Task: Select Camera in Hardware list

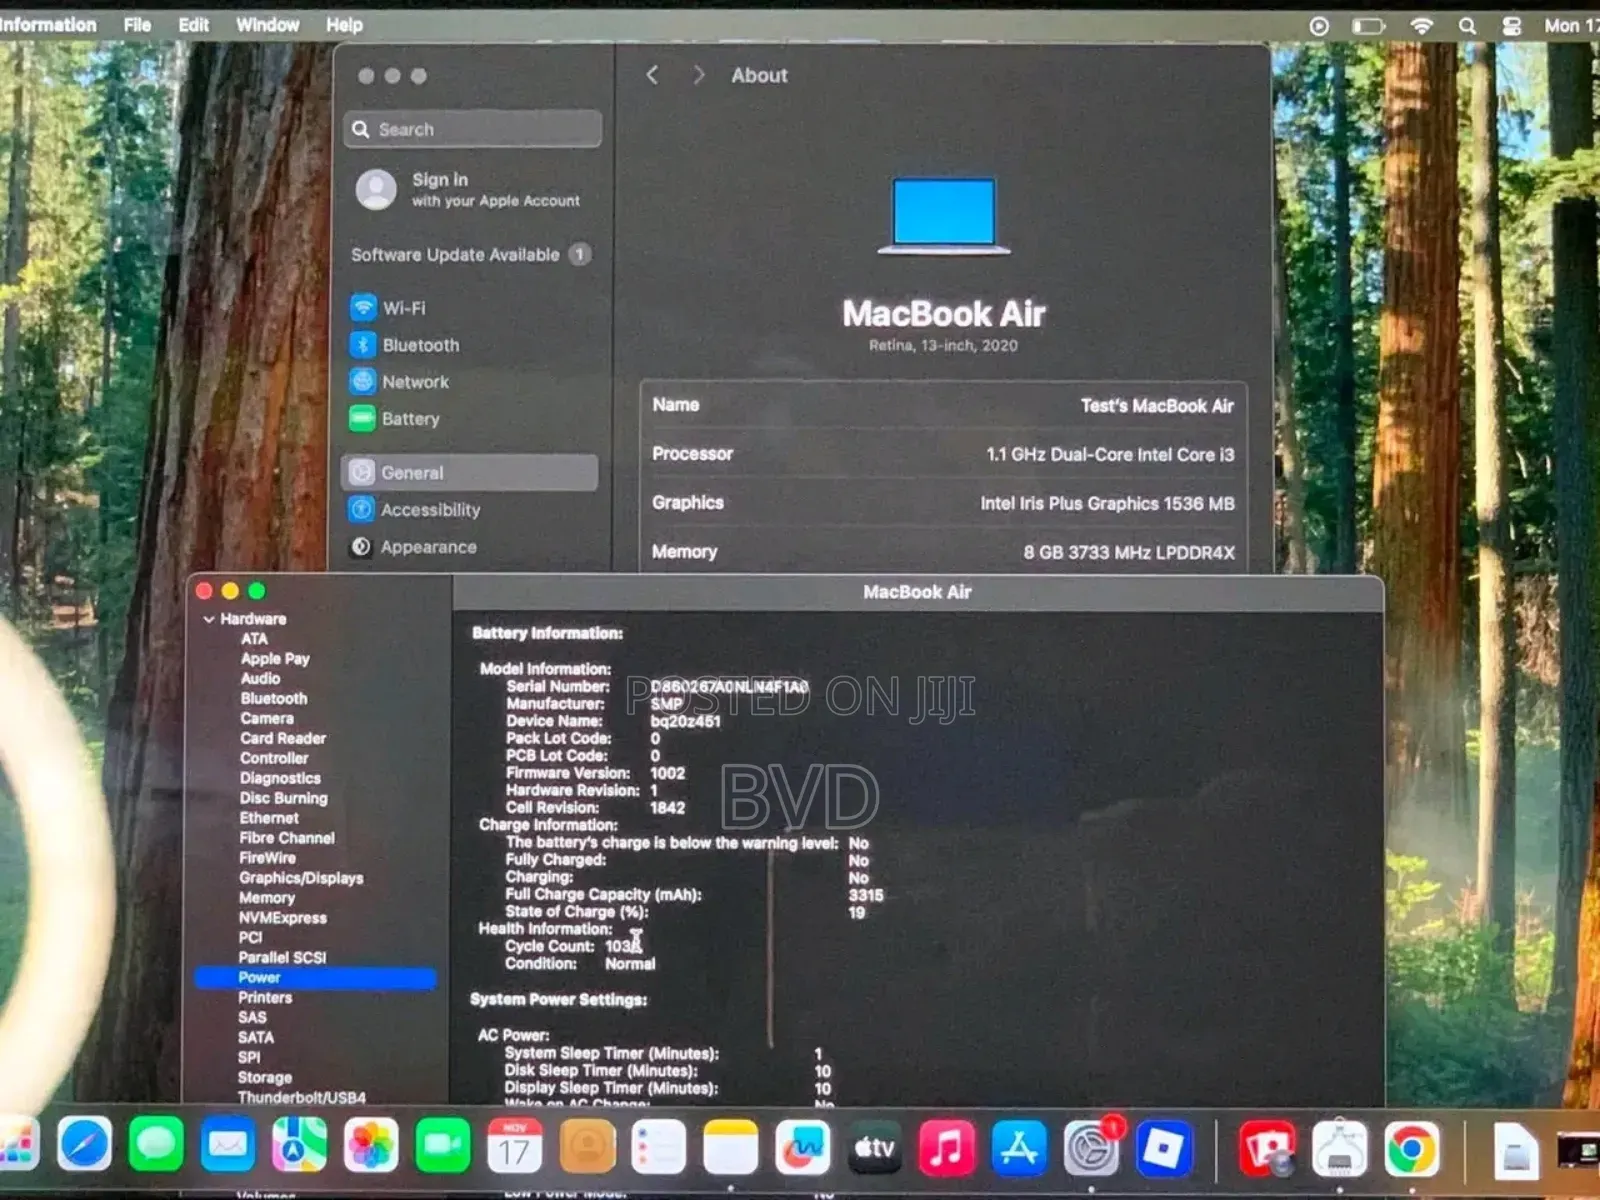Action: tap(267, 718)
